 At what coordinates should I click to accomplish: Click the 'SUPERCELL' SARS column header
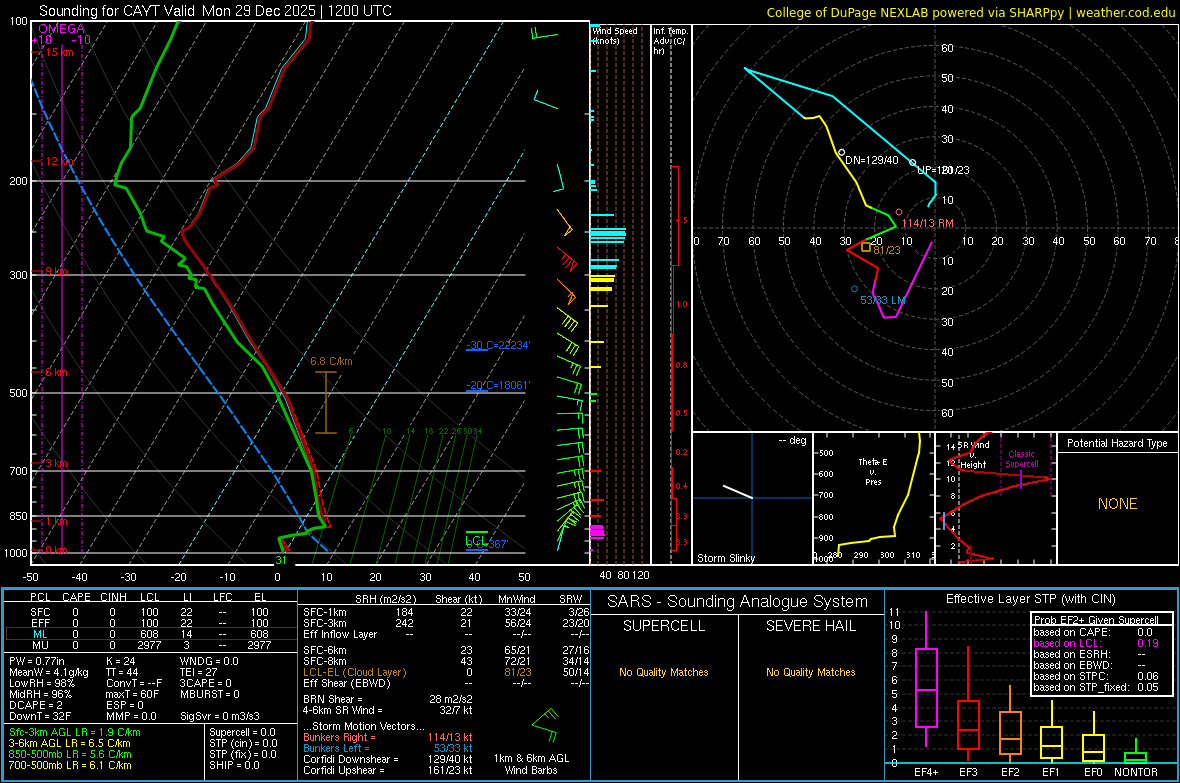pos(664,626)
